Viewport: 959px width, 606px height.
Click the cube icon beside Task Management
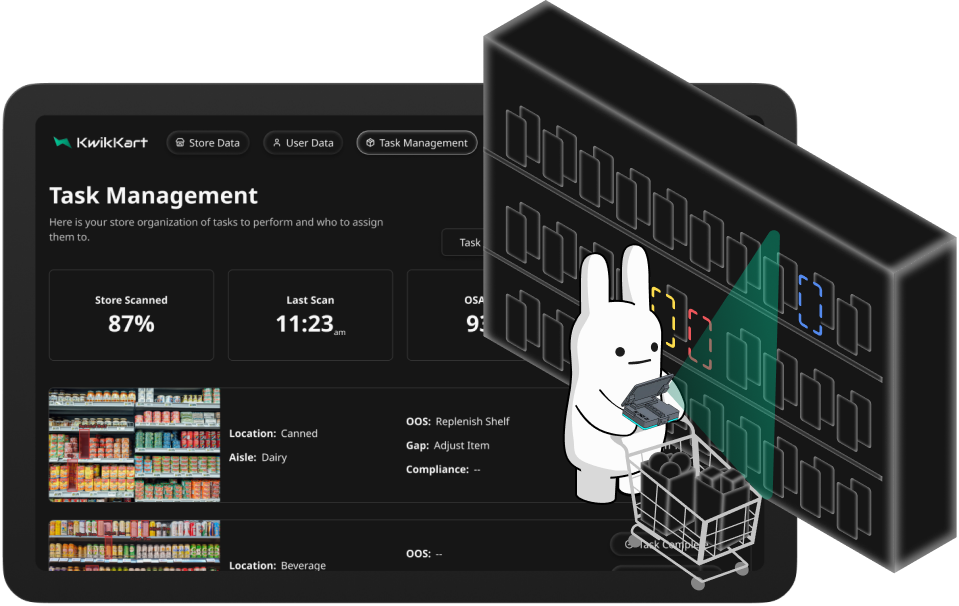tap(370, 143)
